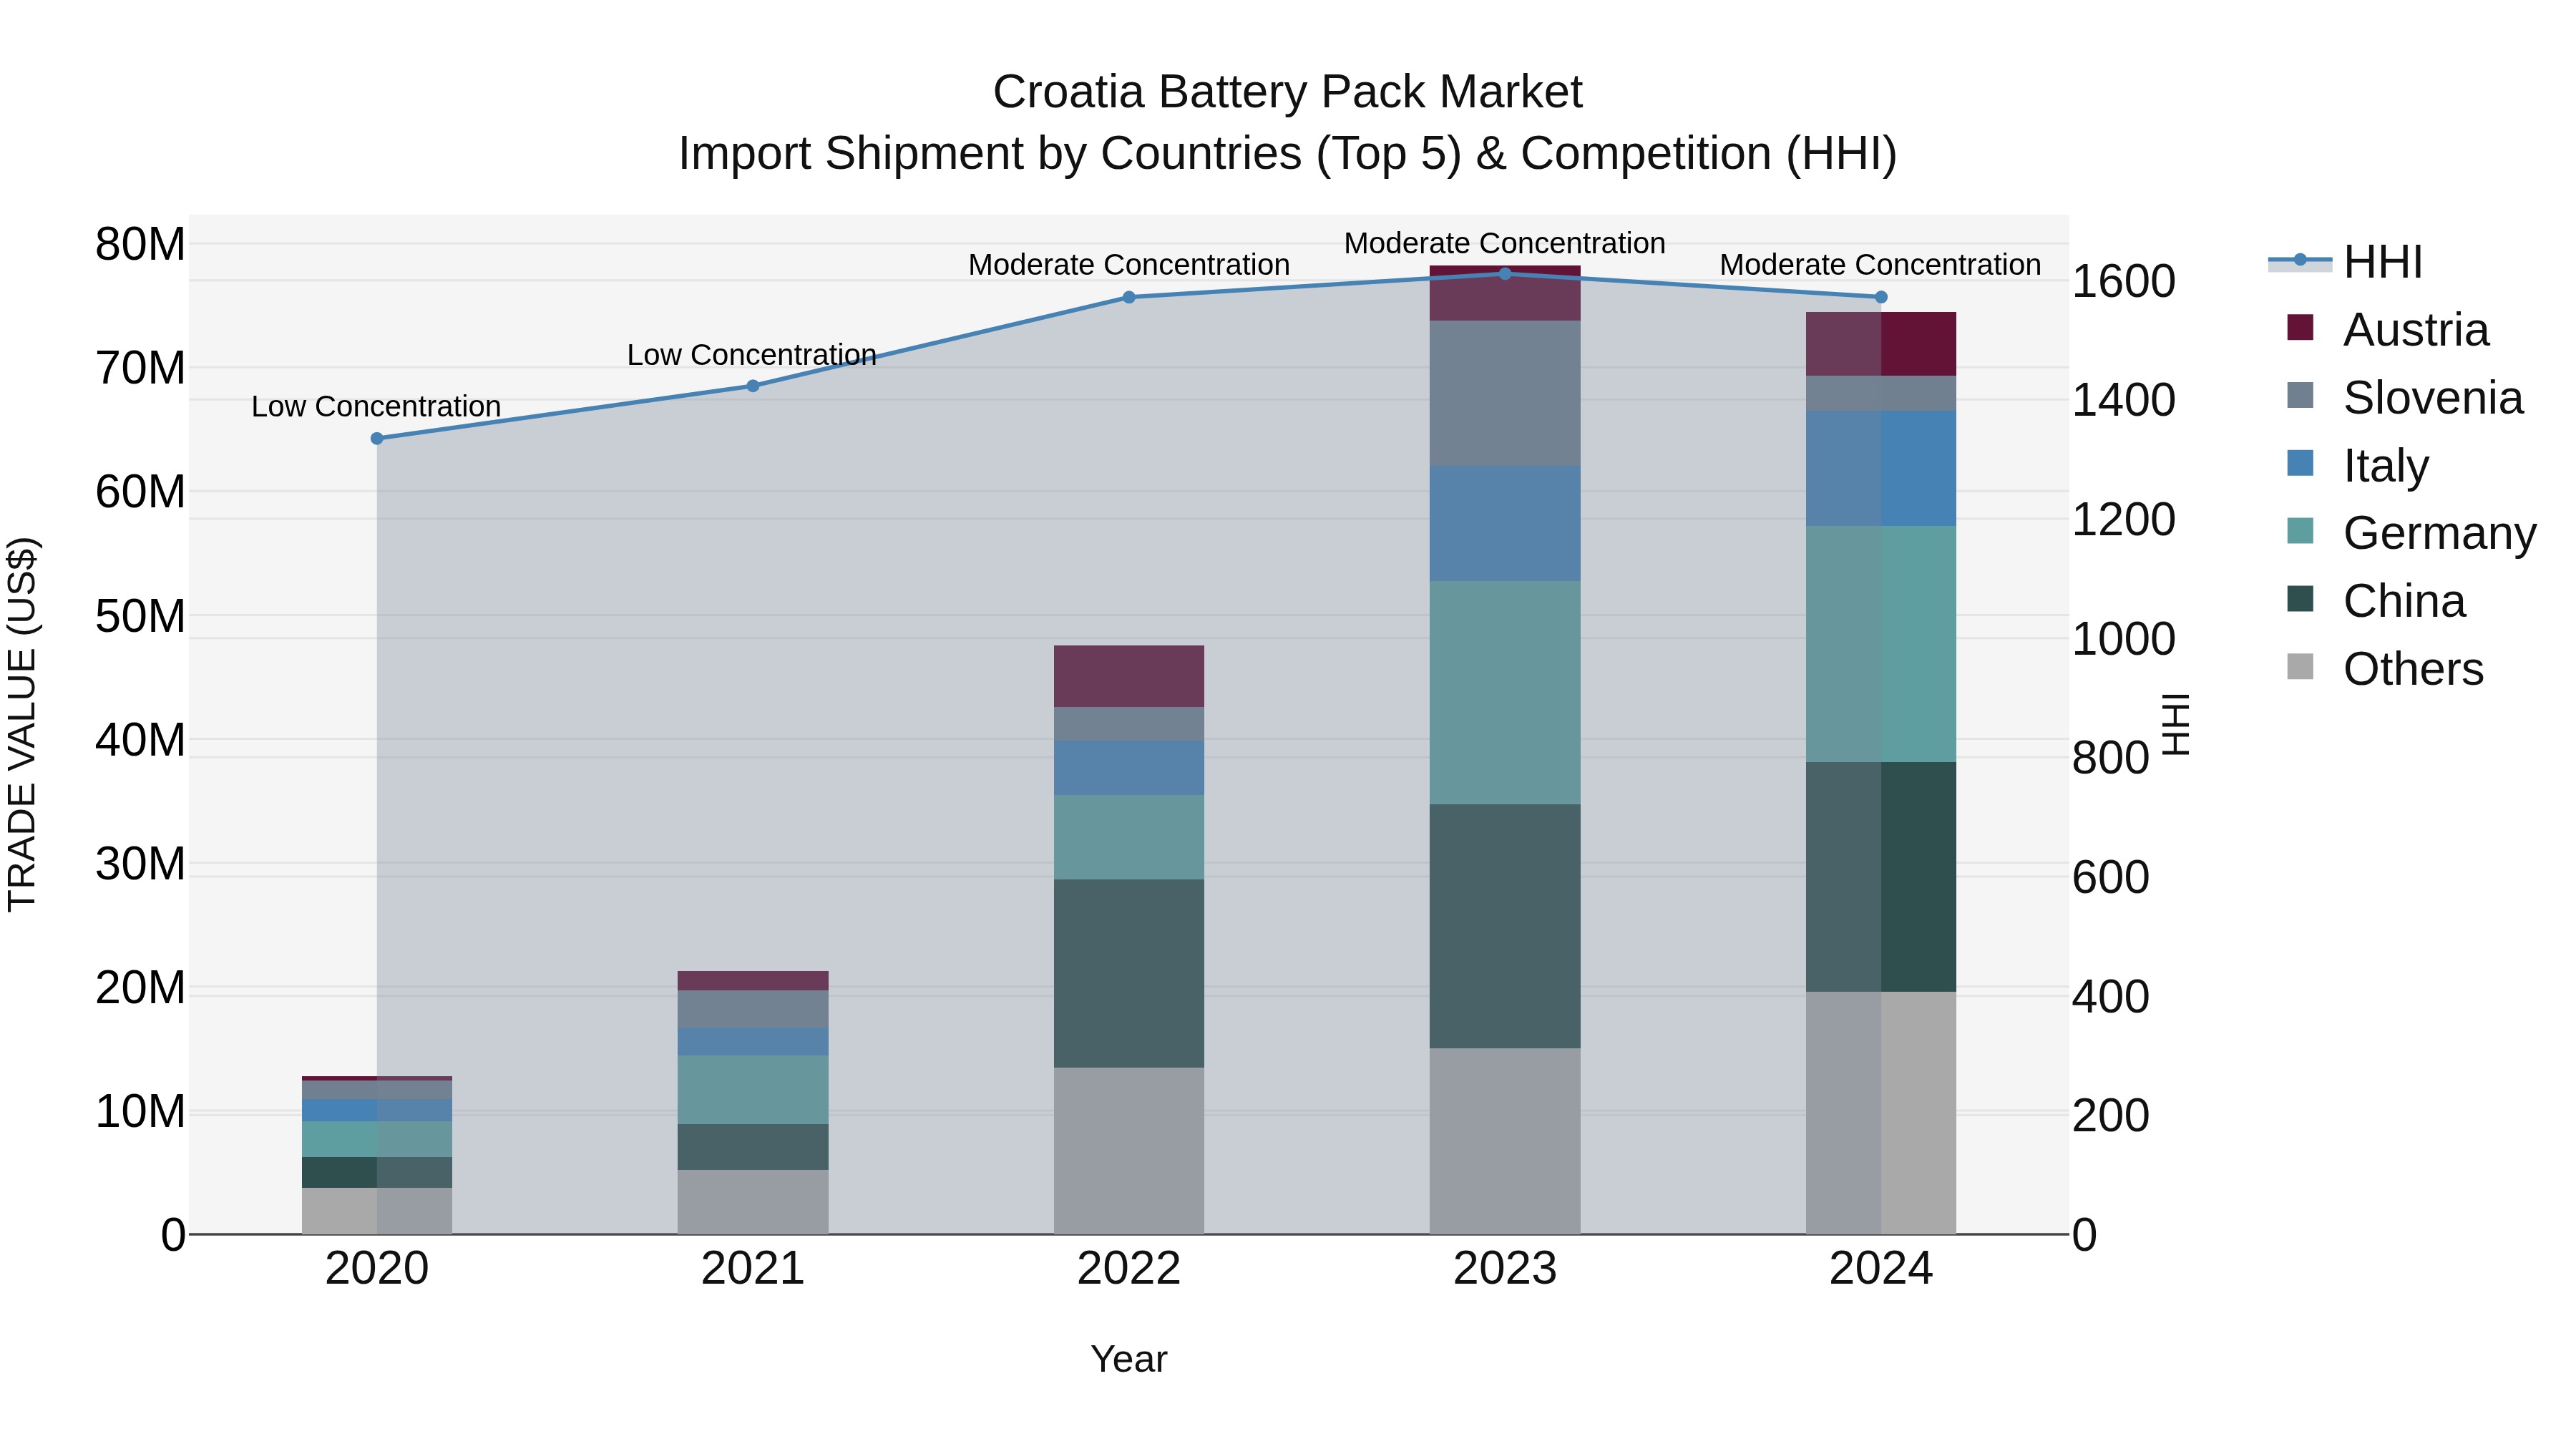Click the 2023 Slovenia bar segment
The image size is (2576, 1449).
point(1505,393)
